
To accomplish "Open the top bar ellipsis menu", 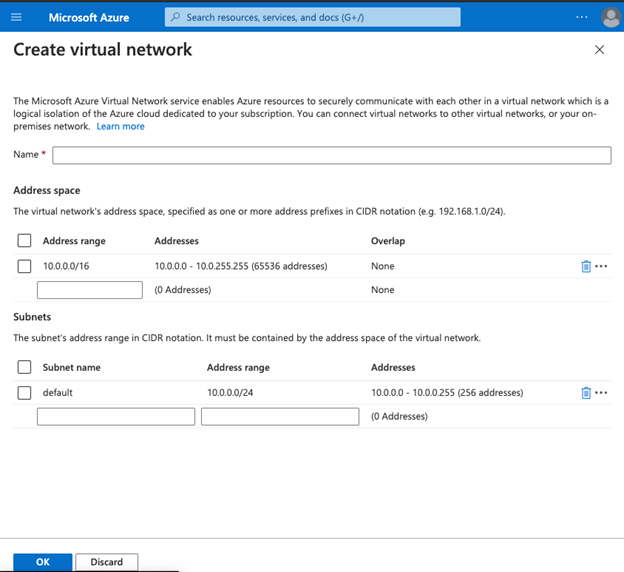I will (582, 17).
